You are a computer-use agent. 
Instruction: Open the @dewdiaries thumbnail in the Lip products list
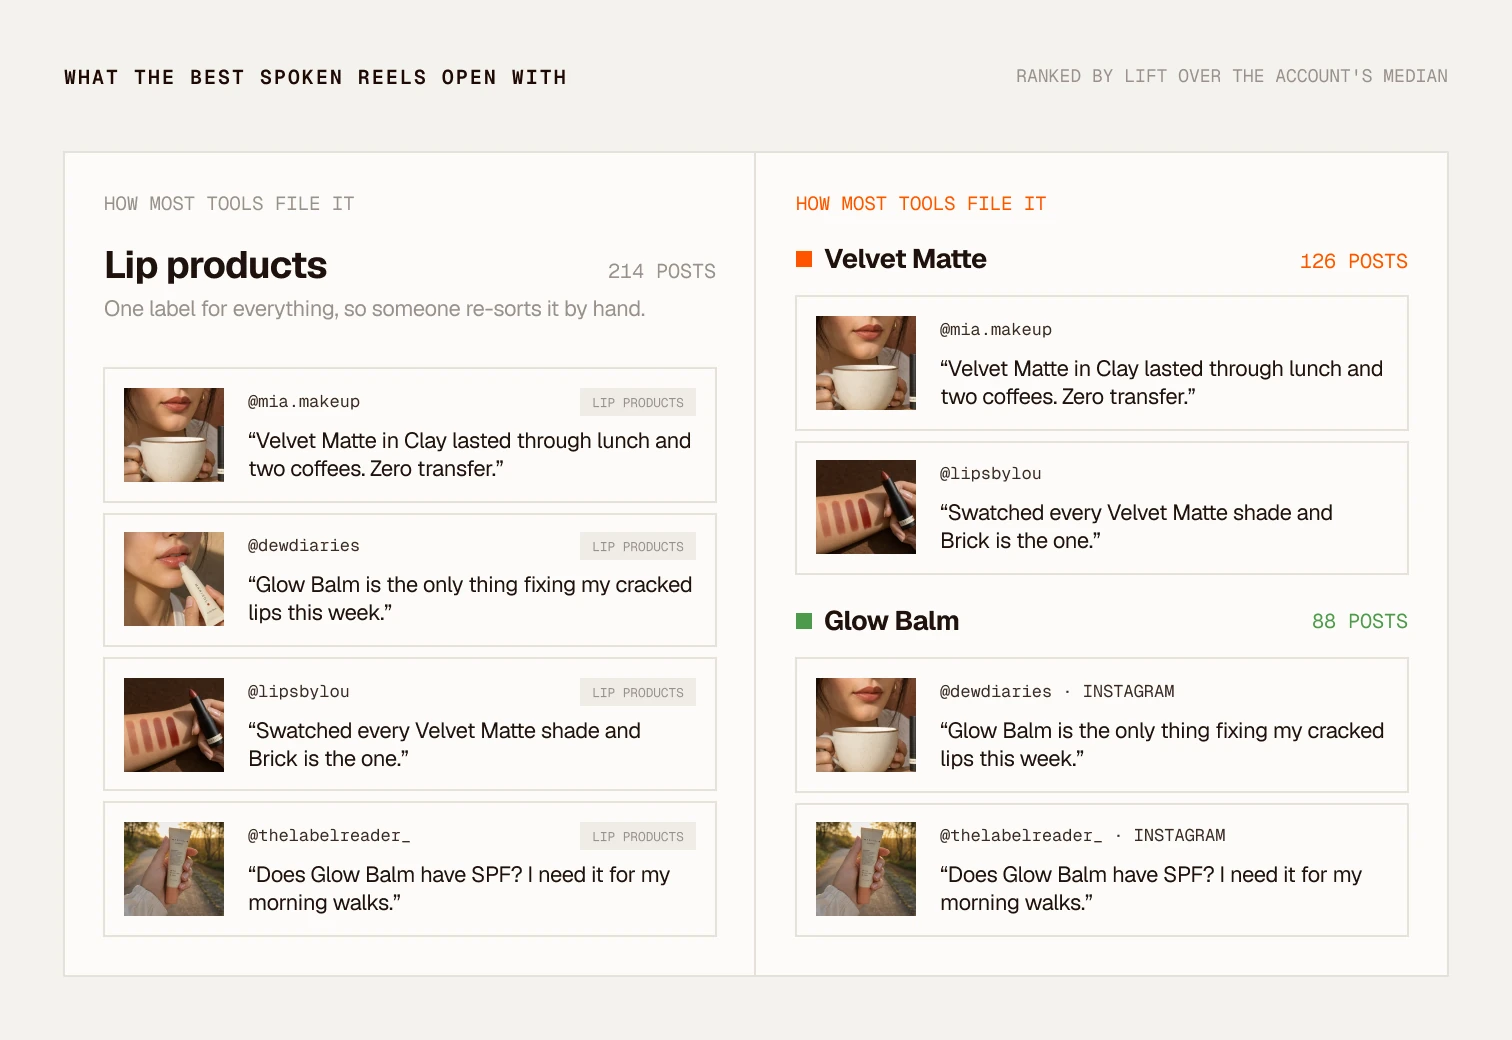coord(174,579)
